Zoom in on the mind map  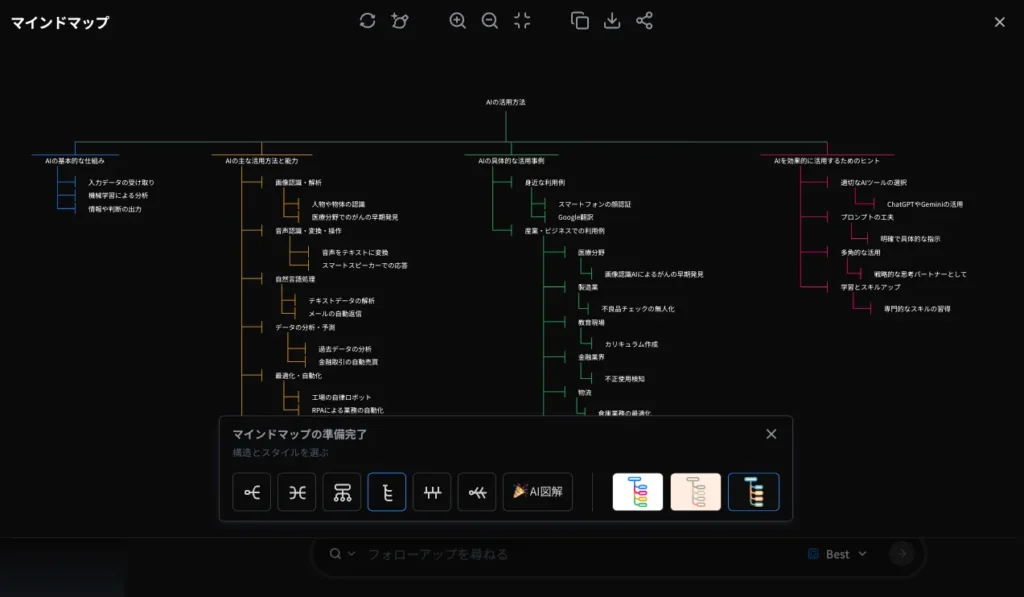[458, 20]
